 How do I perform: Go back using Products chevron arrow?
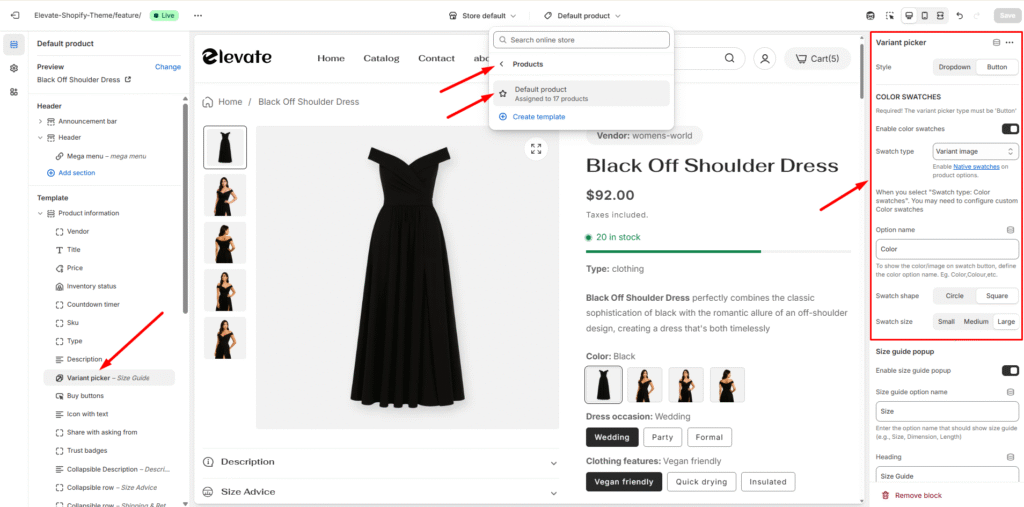pos(501,64)
